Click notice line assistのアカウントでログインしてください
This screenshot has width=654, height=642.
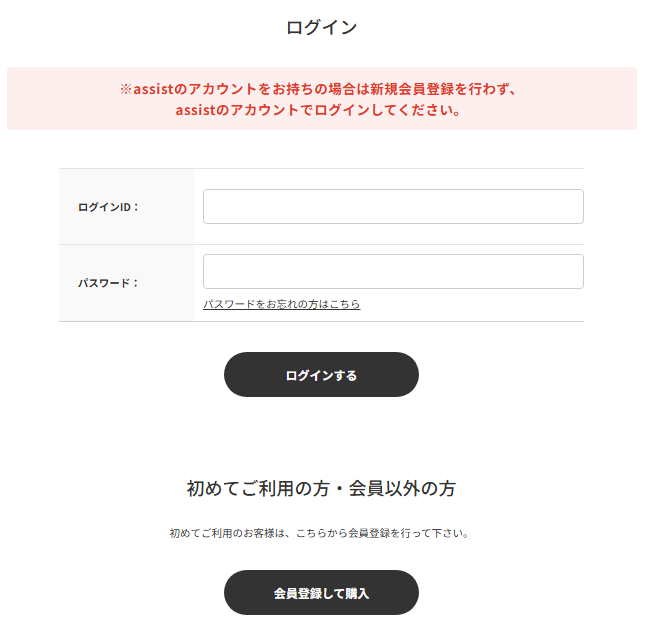pyautogui.click(x=319, y=110)
